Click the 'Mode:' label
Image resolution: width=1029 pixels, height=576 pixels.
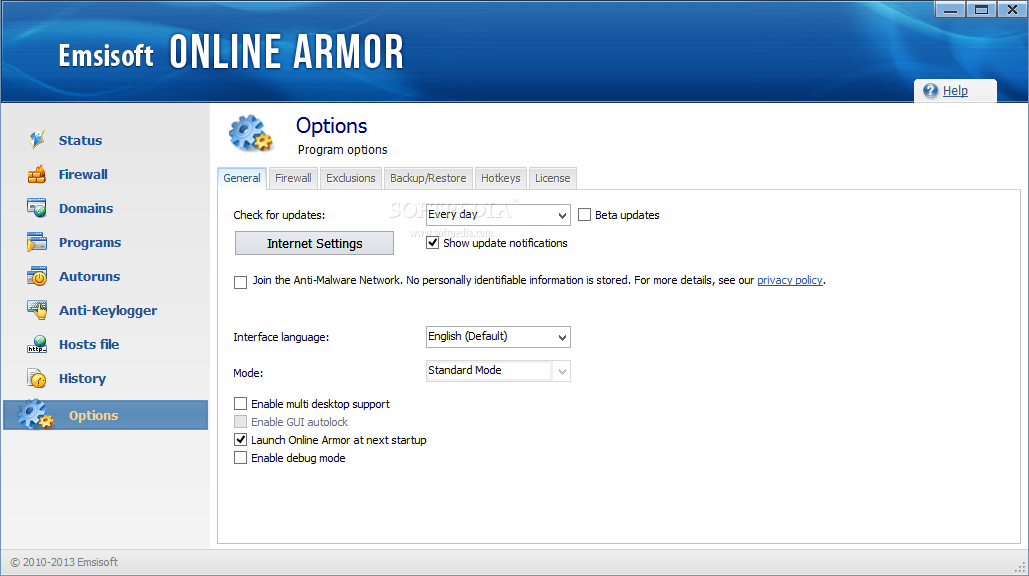coord(248,373)
